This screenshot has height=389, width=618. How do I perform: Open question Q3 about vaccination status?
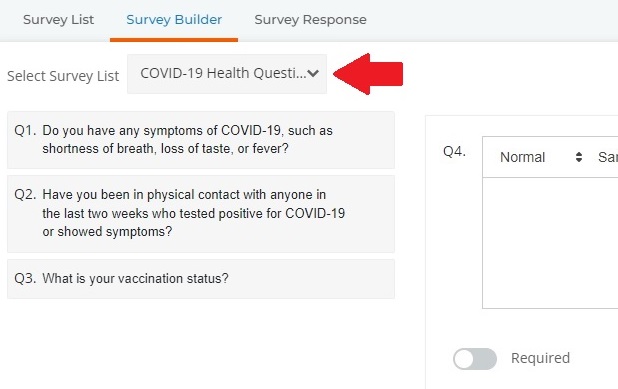coord(201,279)
